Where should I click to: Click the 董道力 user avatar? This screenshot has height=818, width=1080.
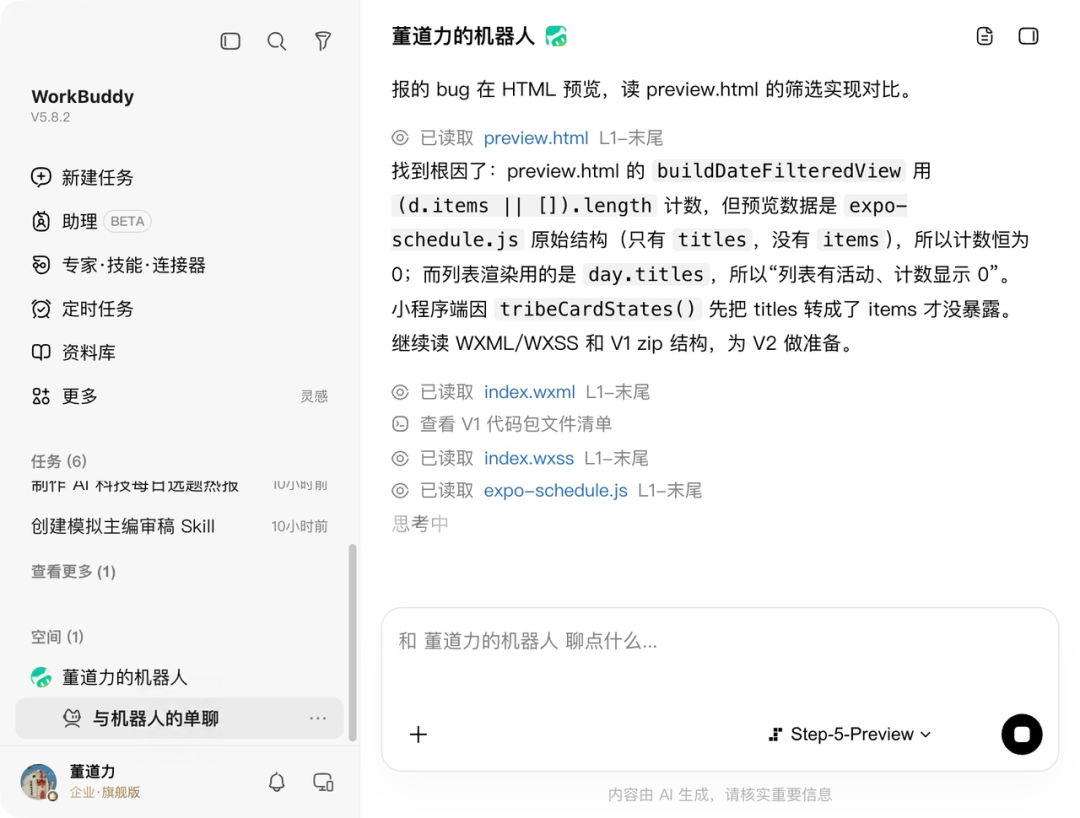(x=39, y=782)
